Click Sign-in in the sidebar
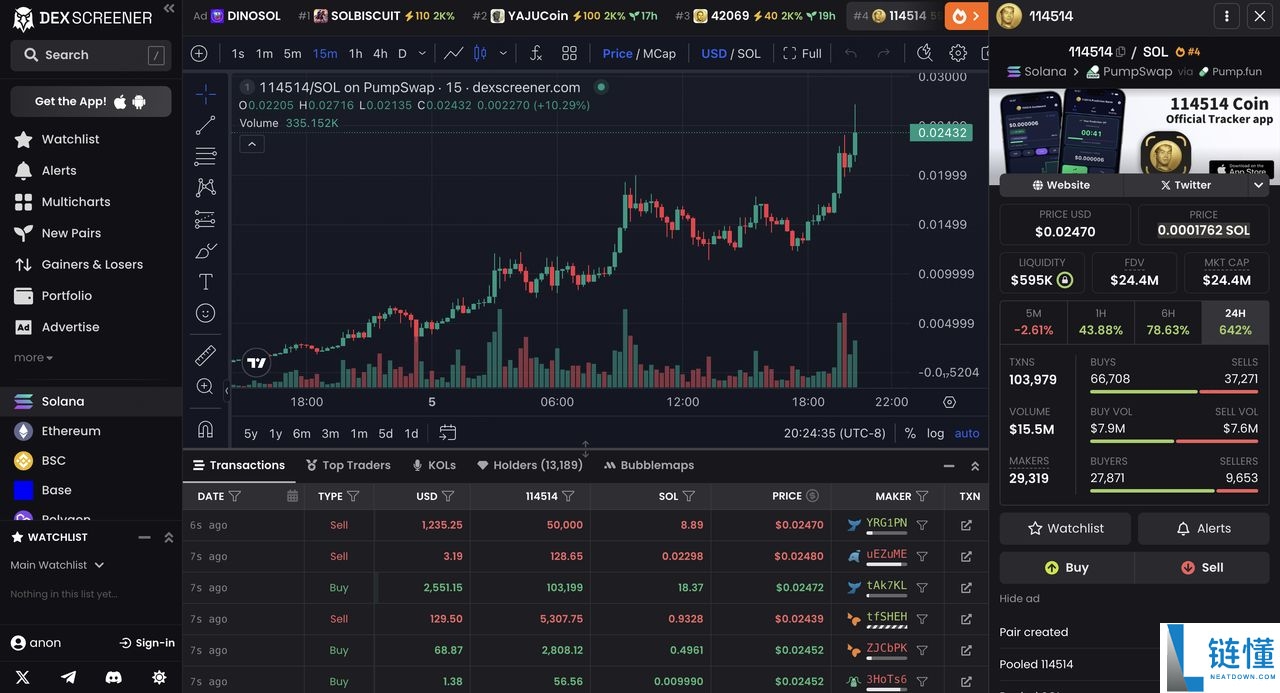The width and height of the screenshot is (1280, 693). (x=147, y=643)
